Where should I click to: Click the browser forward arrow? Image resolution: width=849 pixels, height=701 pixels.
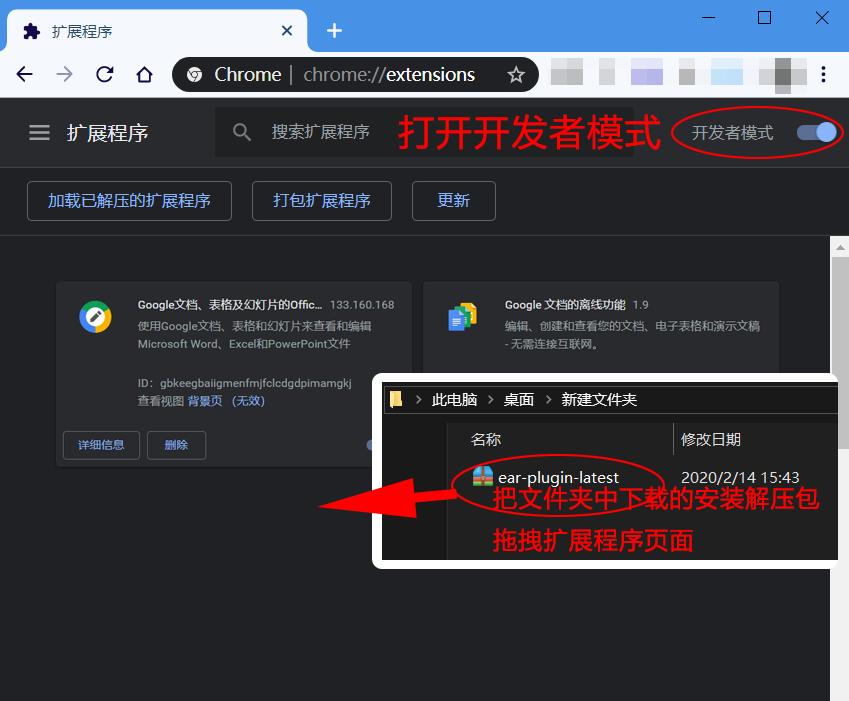point(64,74)
